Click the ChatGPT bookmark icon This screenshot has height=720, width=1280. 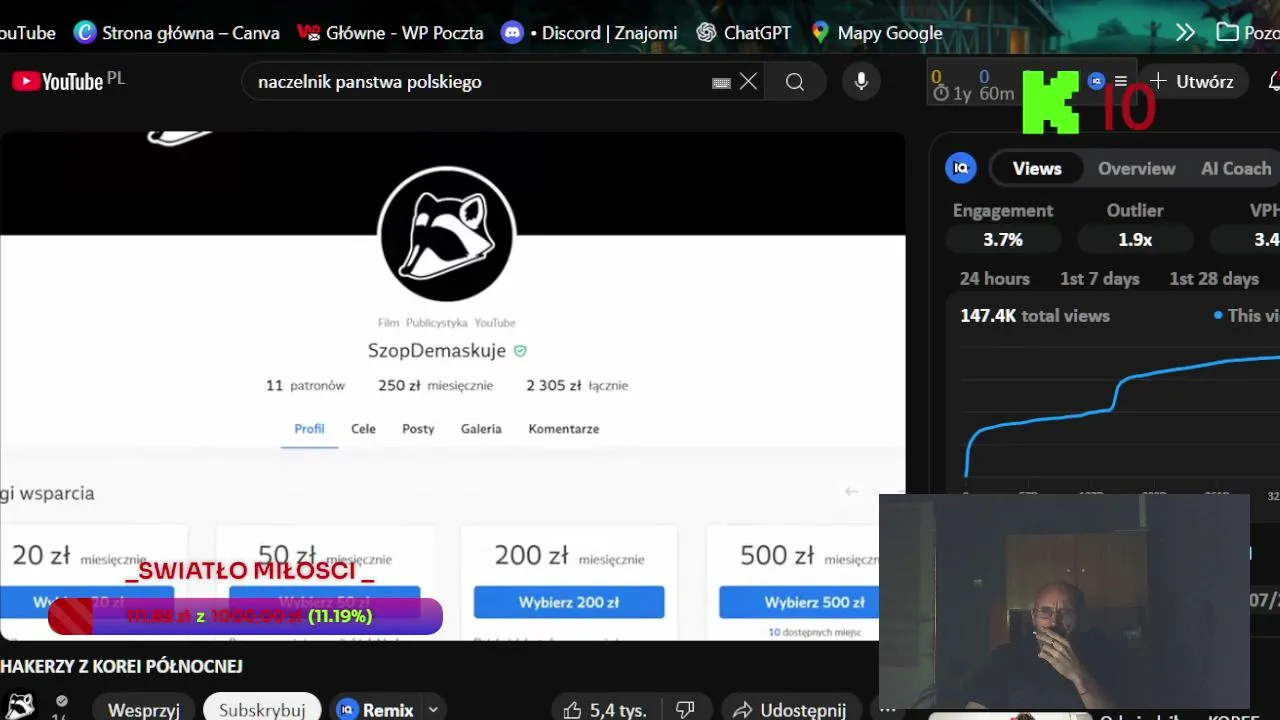click(x=706, y=33)
